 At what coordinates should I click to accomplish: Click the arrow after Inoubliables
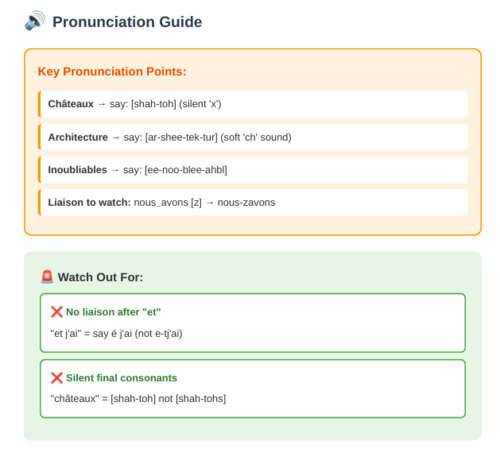pos(115,170)
